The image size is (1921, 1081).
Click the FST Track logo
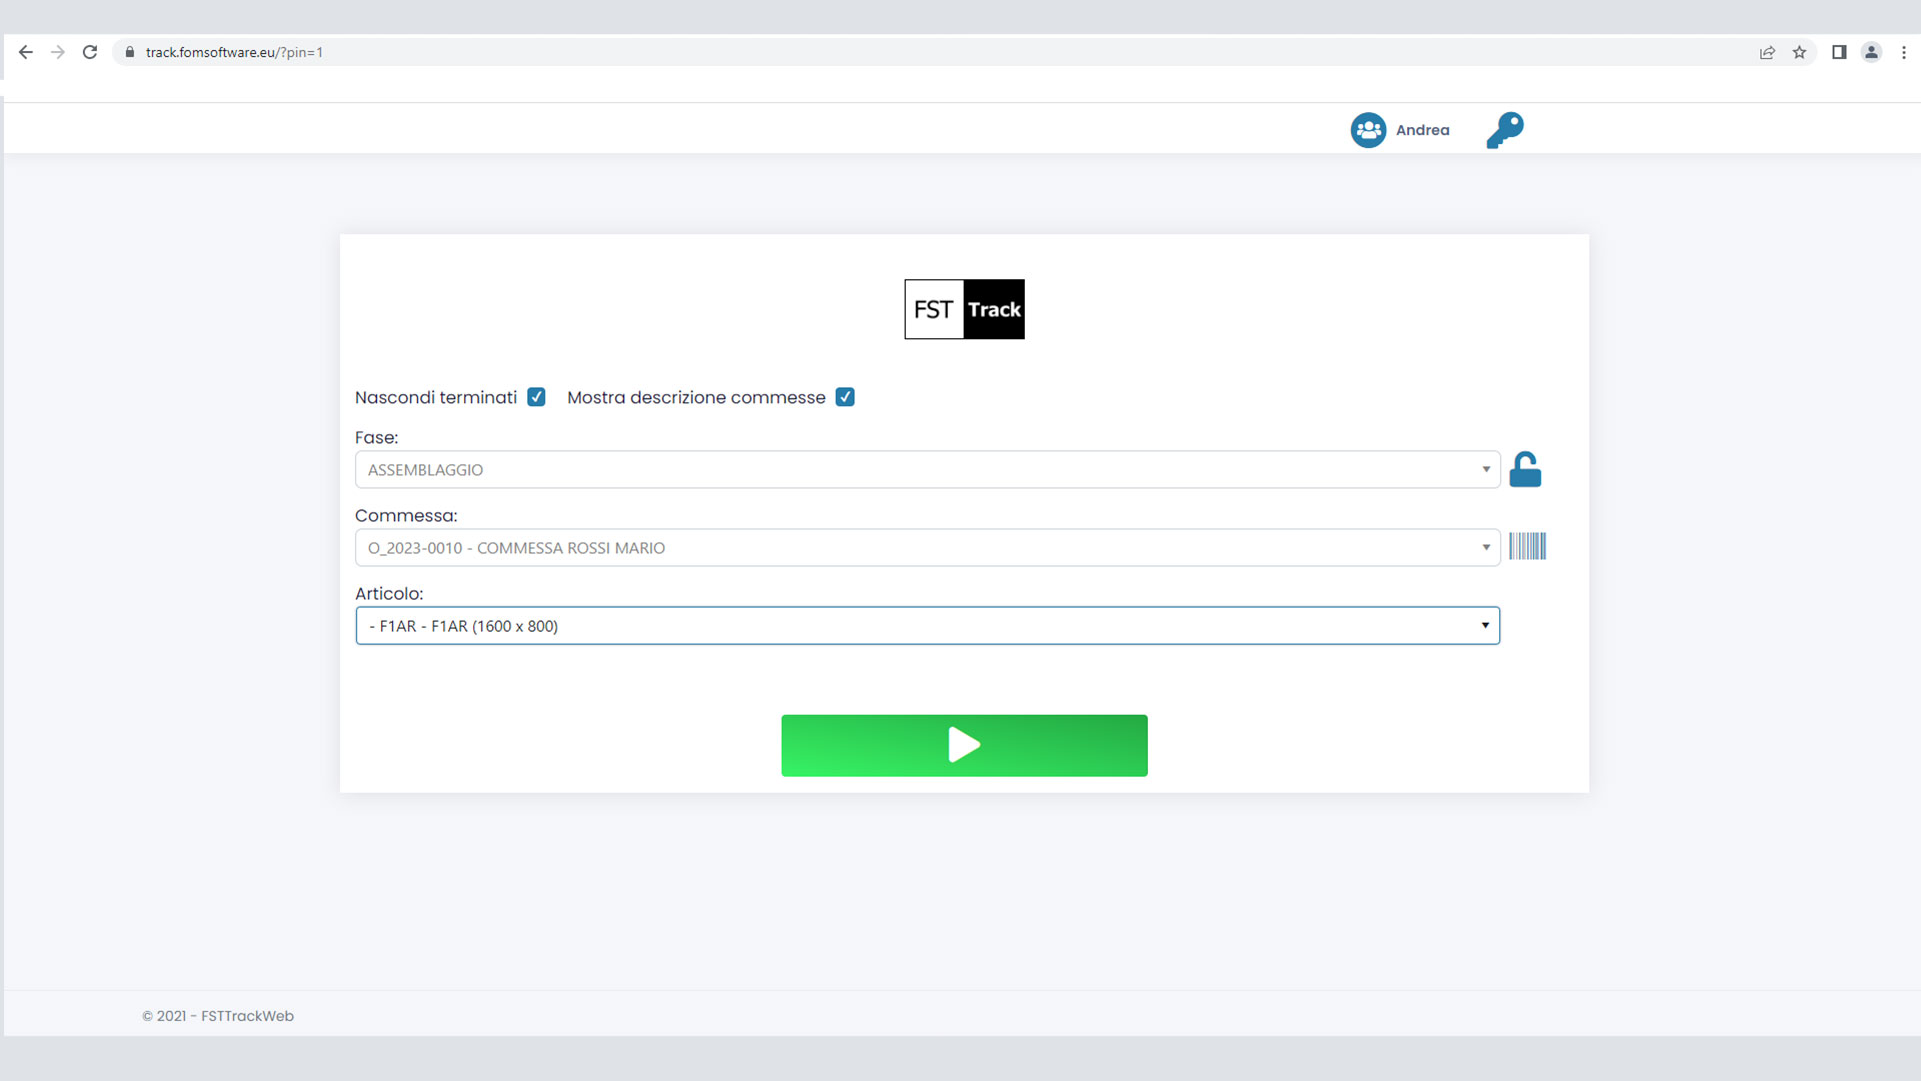pos(964,309)
